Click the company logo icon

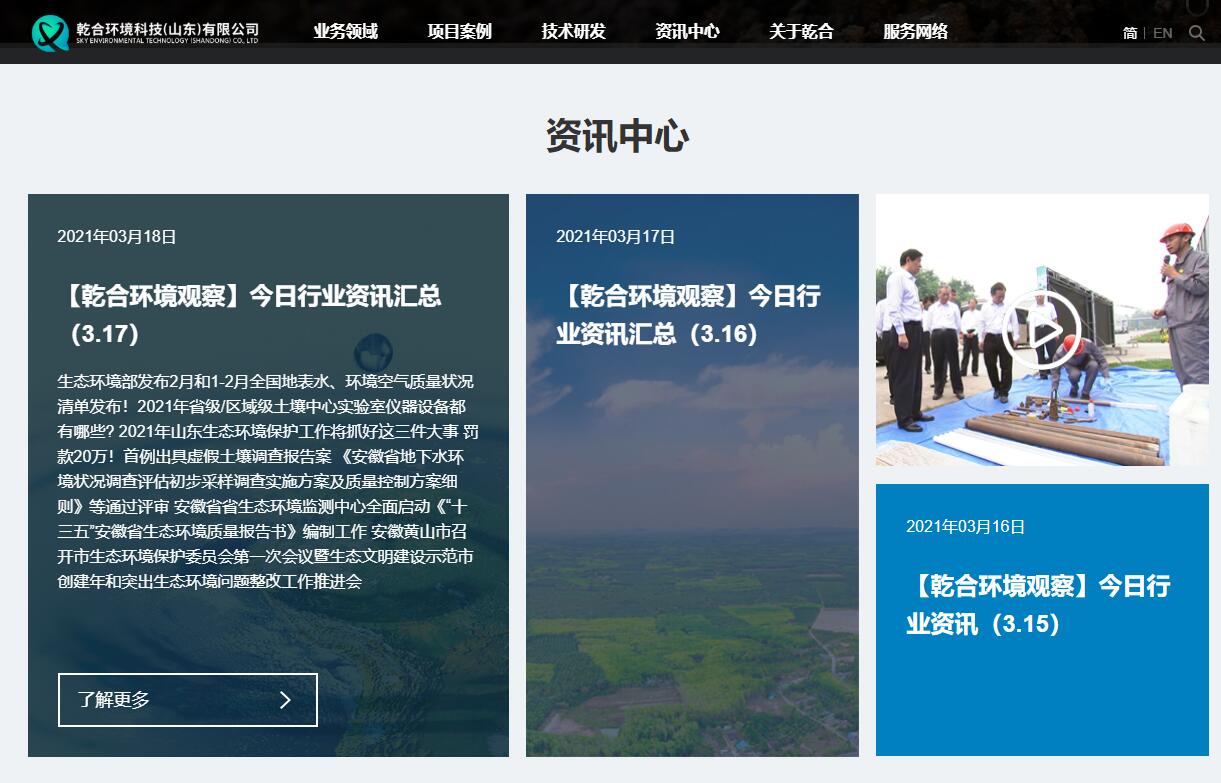[x=49, y=32]
